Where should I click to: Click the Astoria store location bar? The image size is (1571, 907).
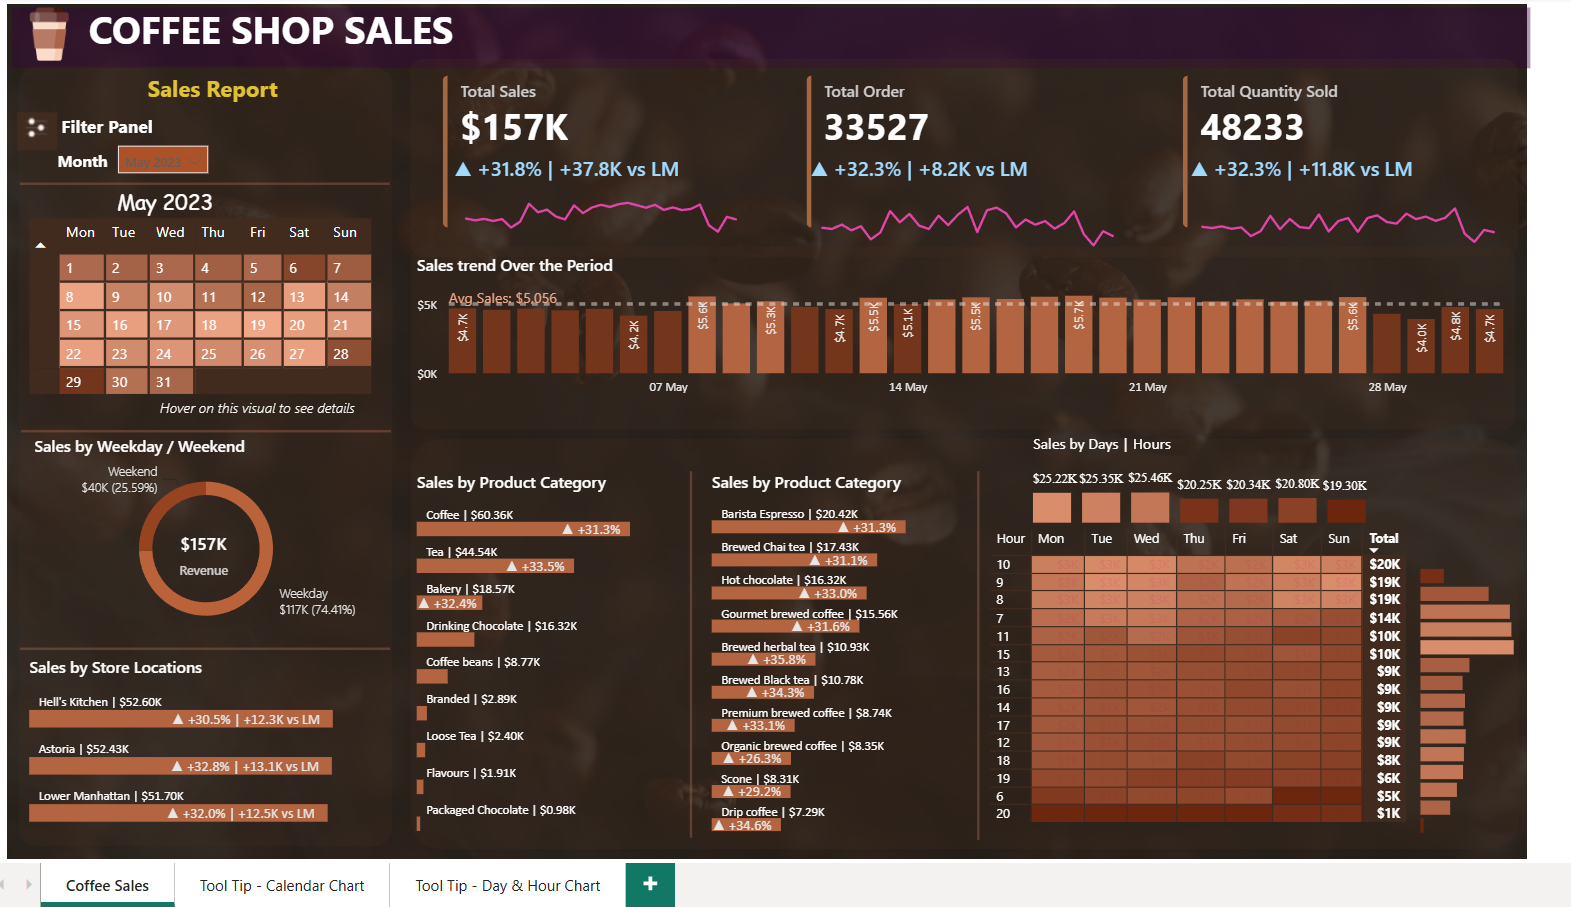pos(180,766)
